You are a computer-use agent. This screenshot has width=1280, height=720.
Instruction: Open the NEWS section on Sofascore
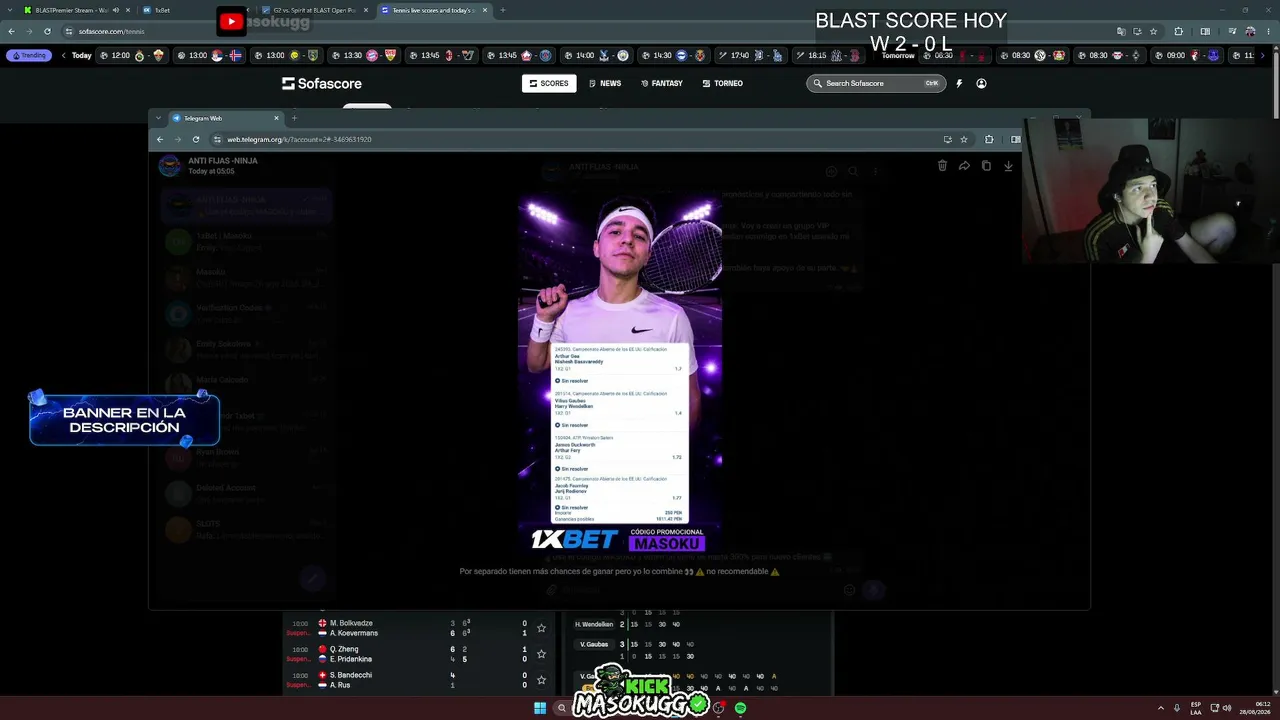click(605, 83)
